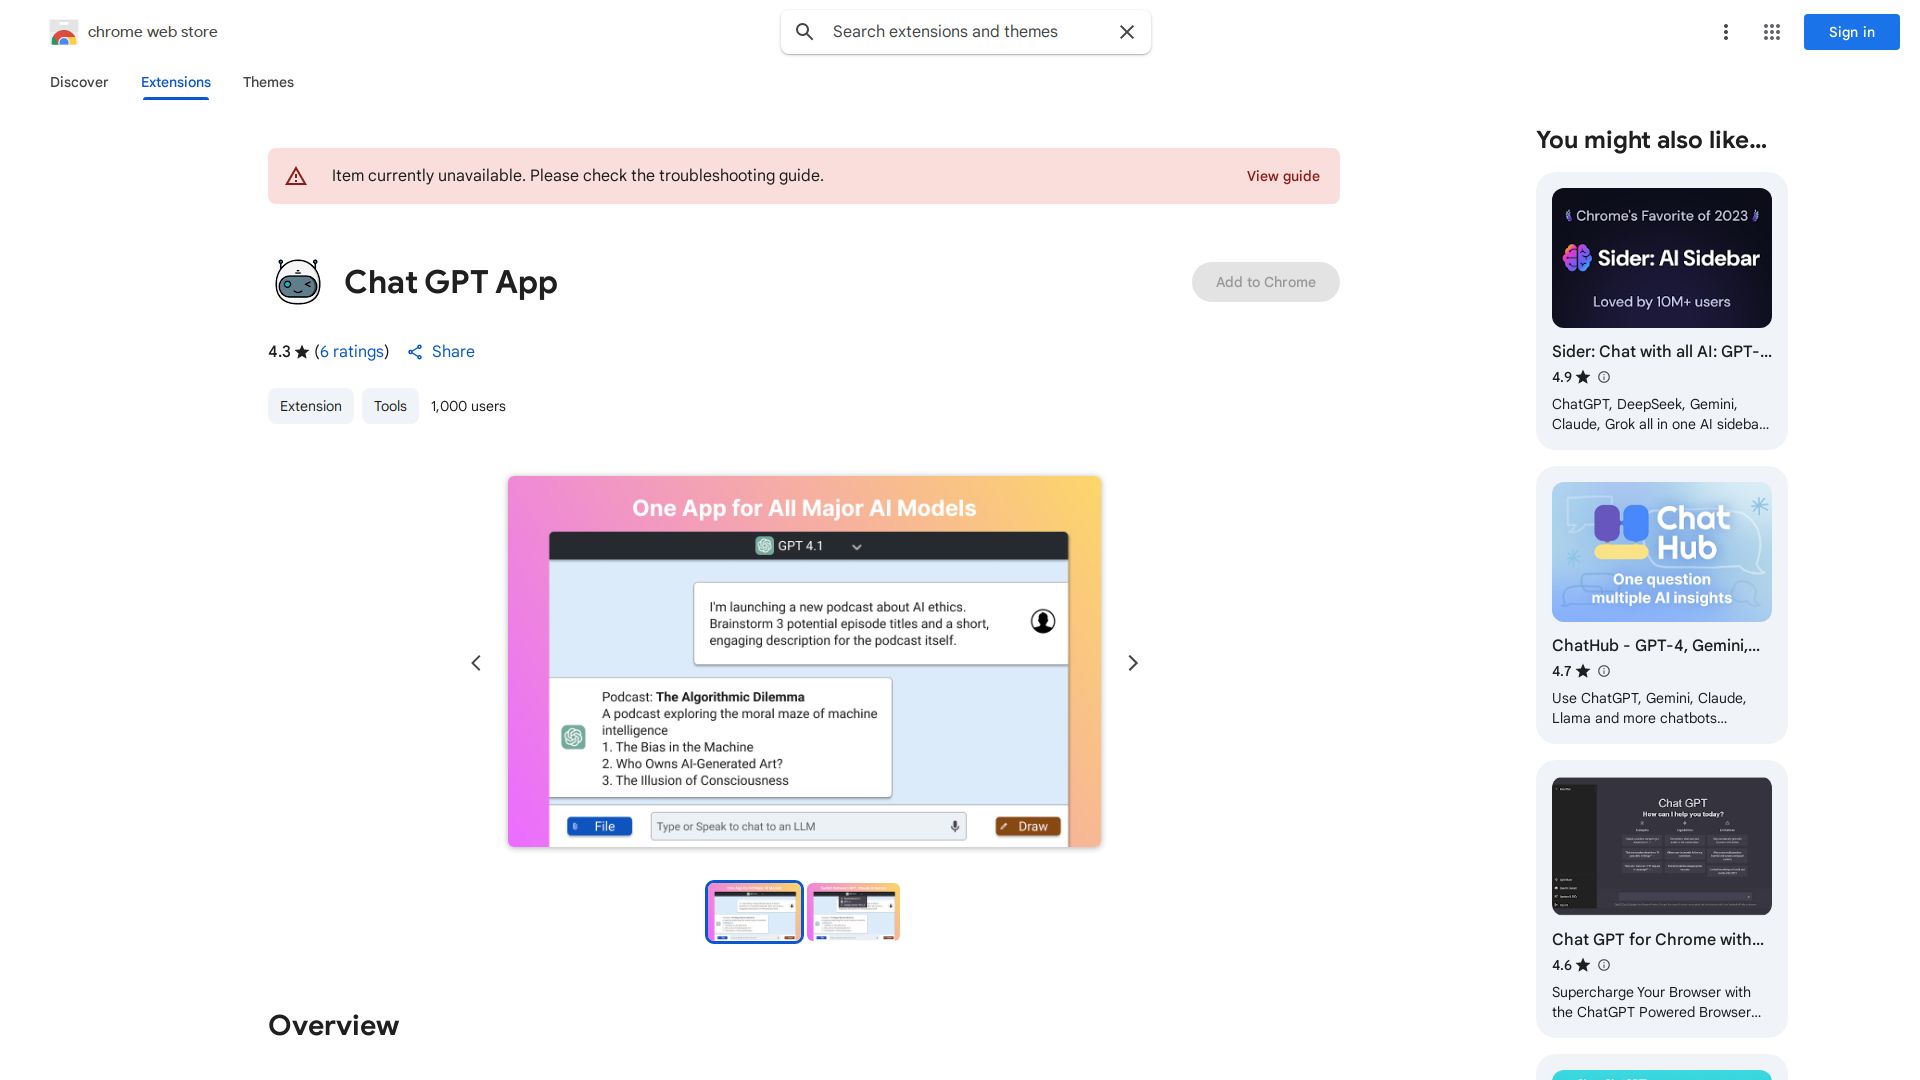The width and height of the screenshot is (1920, 1080).
Task: Open the View guide link
Action: (1283, 176)
